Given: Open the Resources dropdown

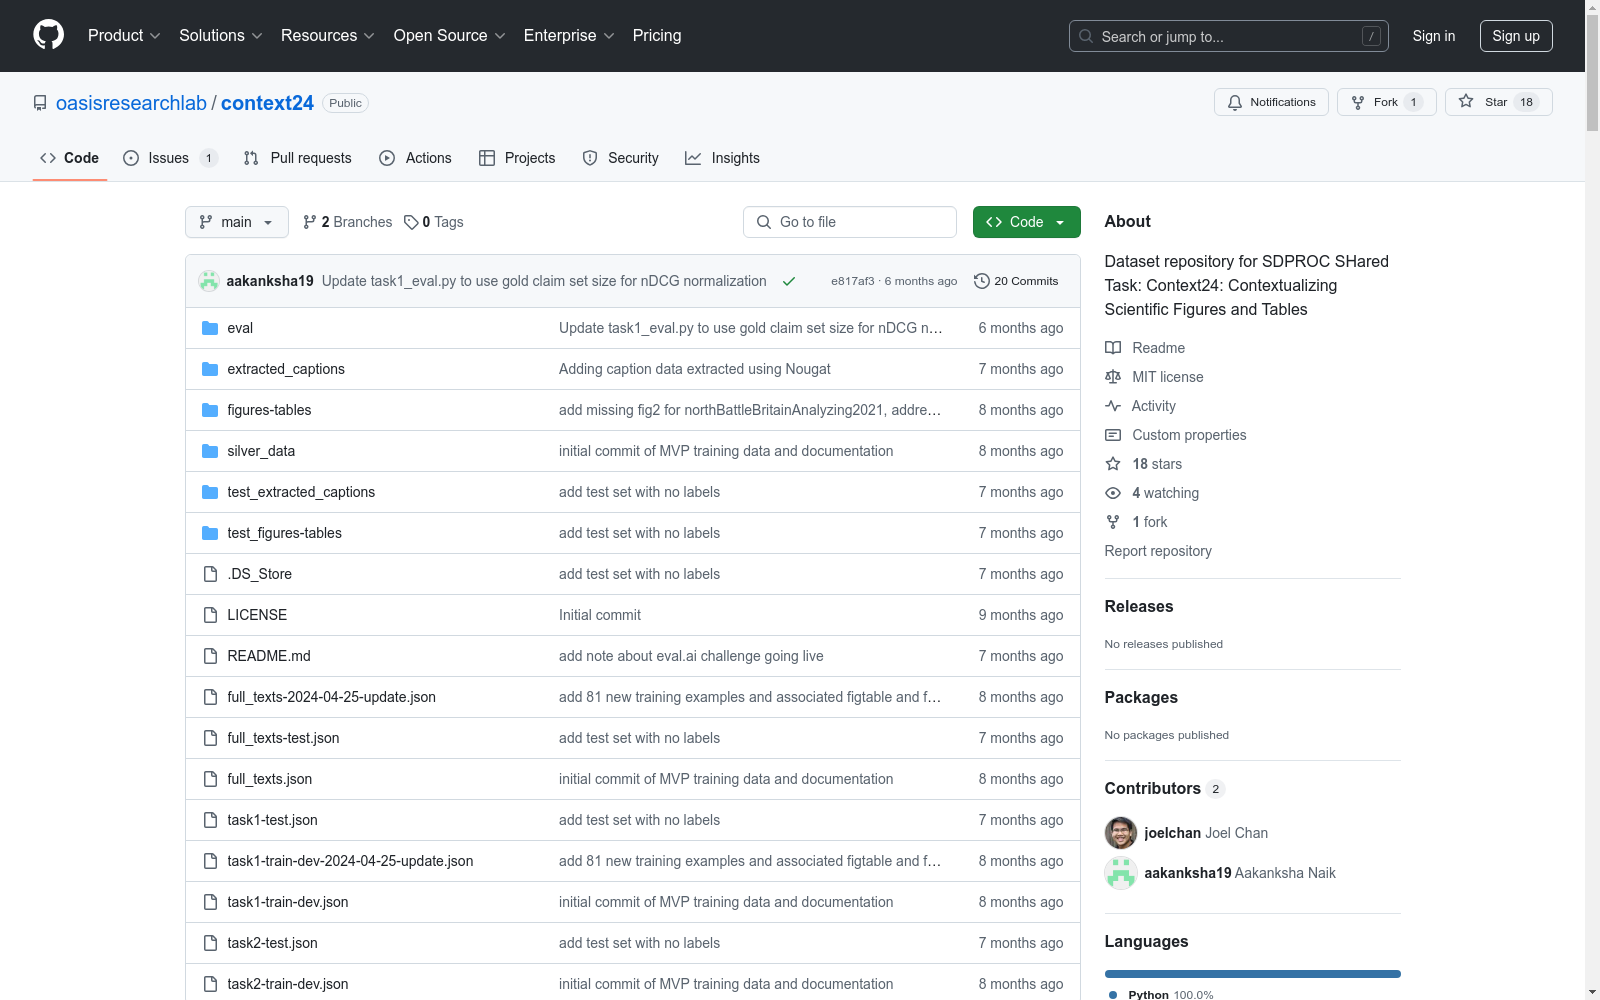Looking at the screenshot, I should [328, 36].
